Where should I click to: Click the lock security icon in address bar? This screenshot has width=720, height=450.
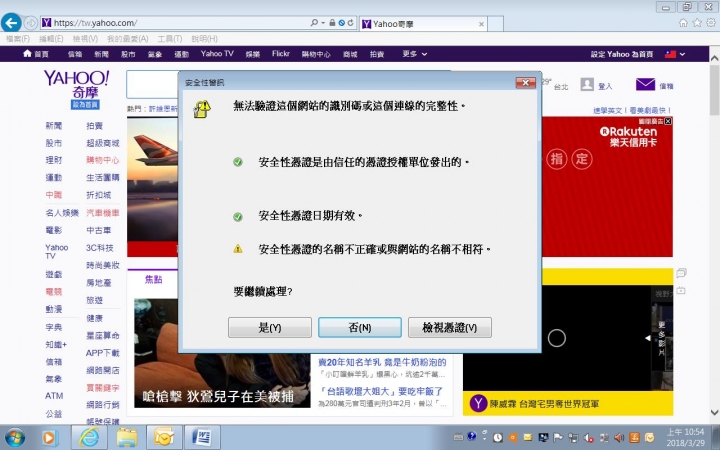(332, 22)
